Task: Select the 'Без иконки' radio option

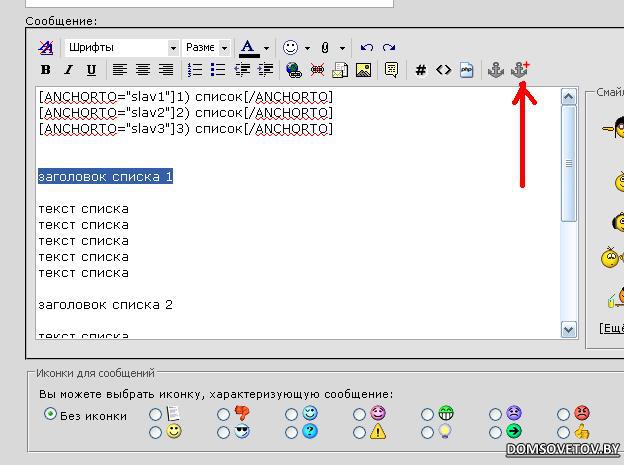Action: pos(50,414)
